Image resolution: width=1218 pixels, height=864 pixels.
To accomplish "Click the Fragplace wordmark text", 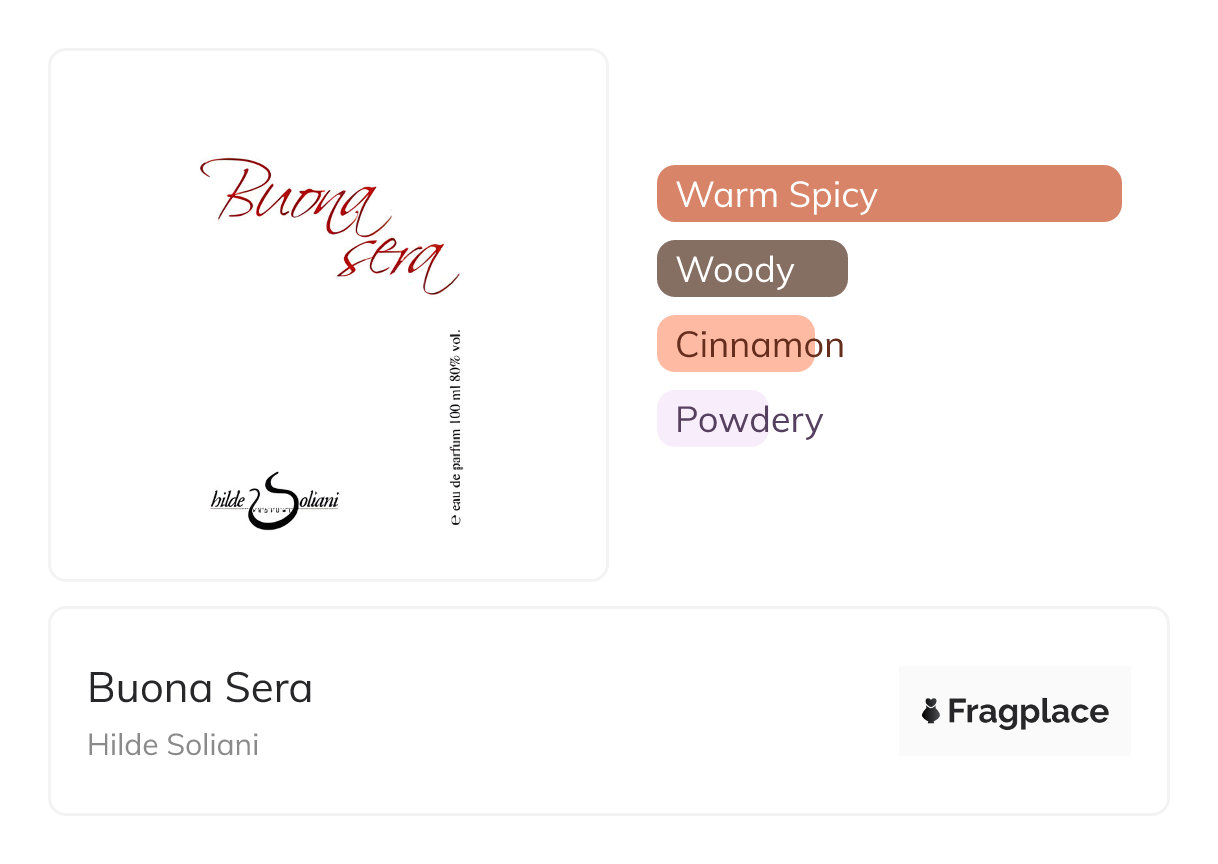I will (x=1027, y=711).
